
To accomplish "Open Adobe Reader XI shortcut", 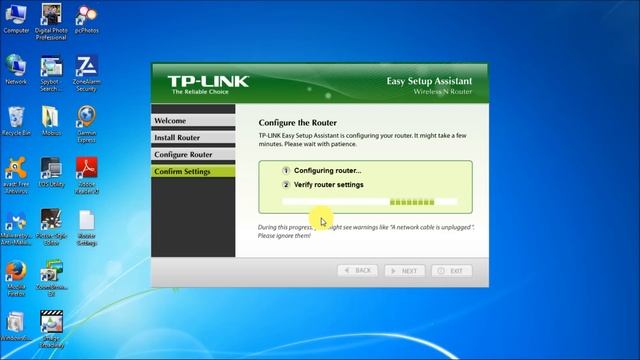I will coord(86,176).
